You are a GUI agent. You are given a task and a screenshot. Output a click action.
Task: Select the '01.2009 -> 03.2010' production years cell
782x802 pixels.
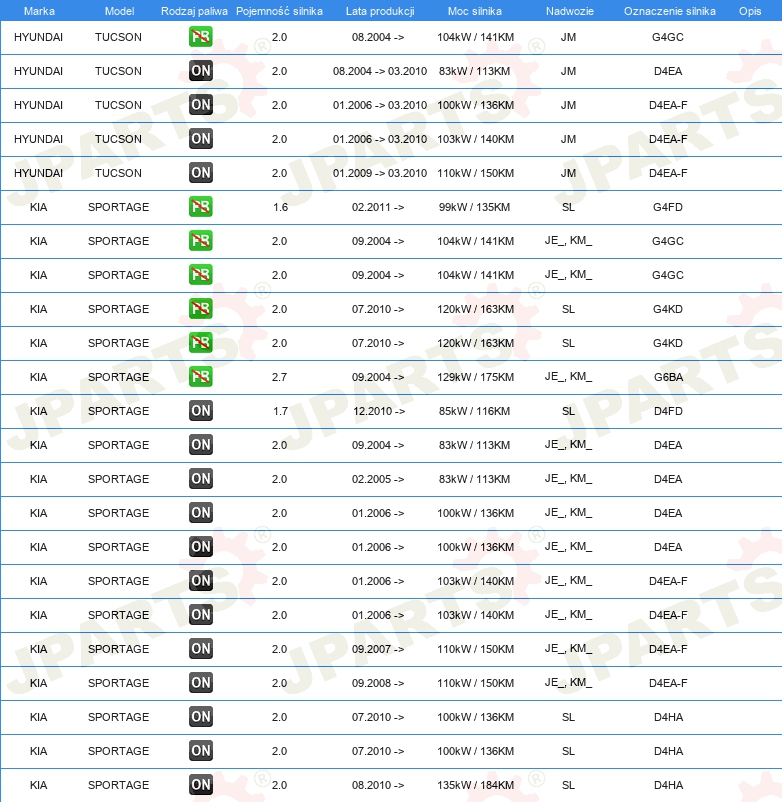380,173
